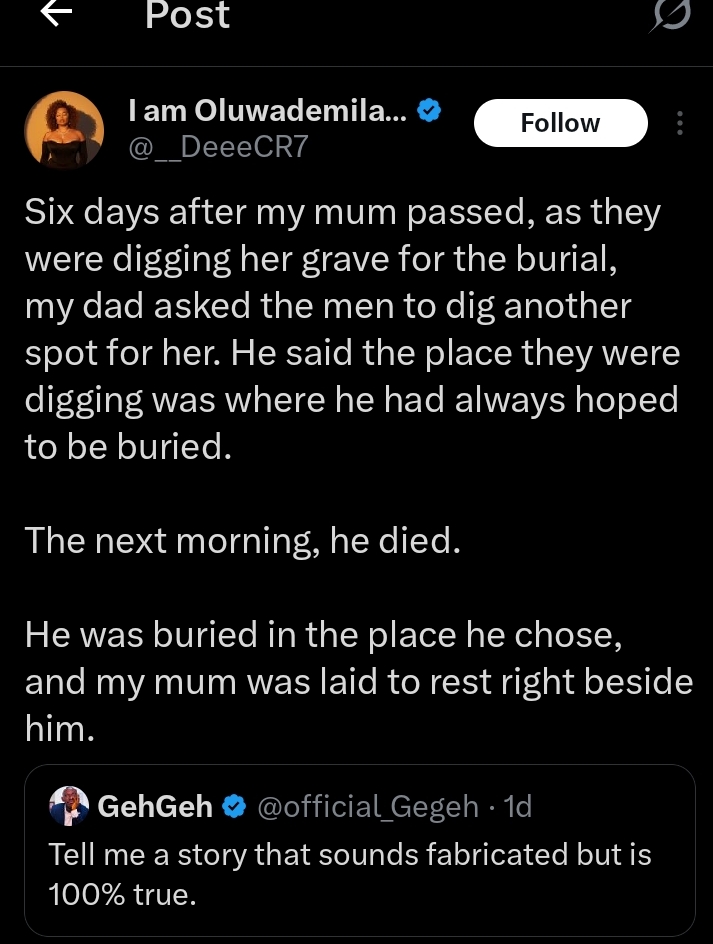Tap the paragraph 'He was buried in the place'
Screen dimensions: 713x944
coord(358,682)
